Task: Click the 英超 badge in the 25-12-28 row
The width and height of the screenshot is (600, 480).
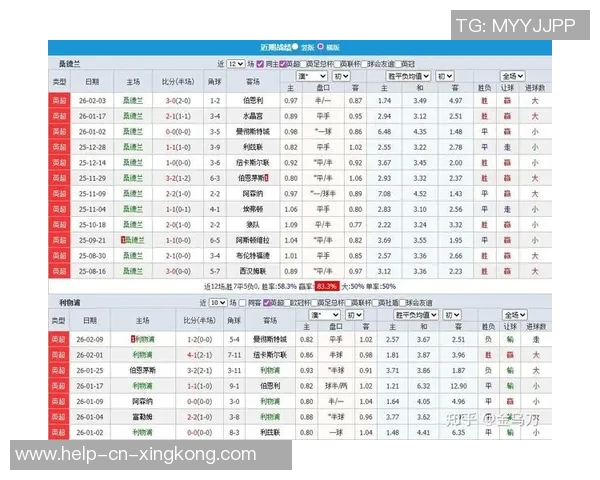Action: click(60, 147)
